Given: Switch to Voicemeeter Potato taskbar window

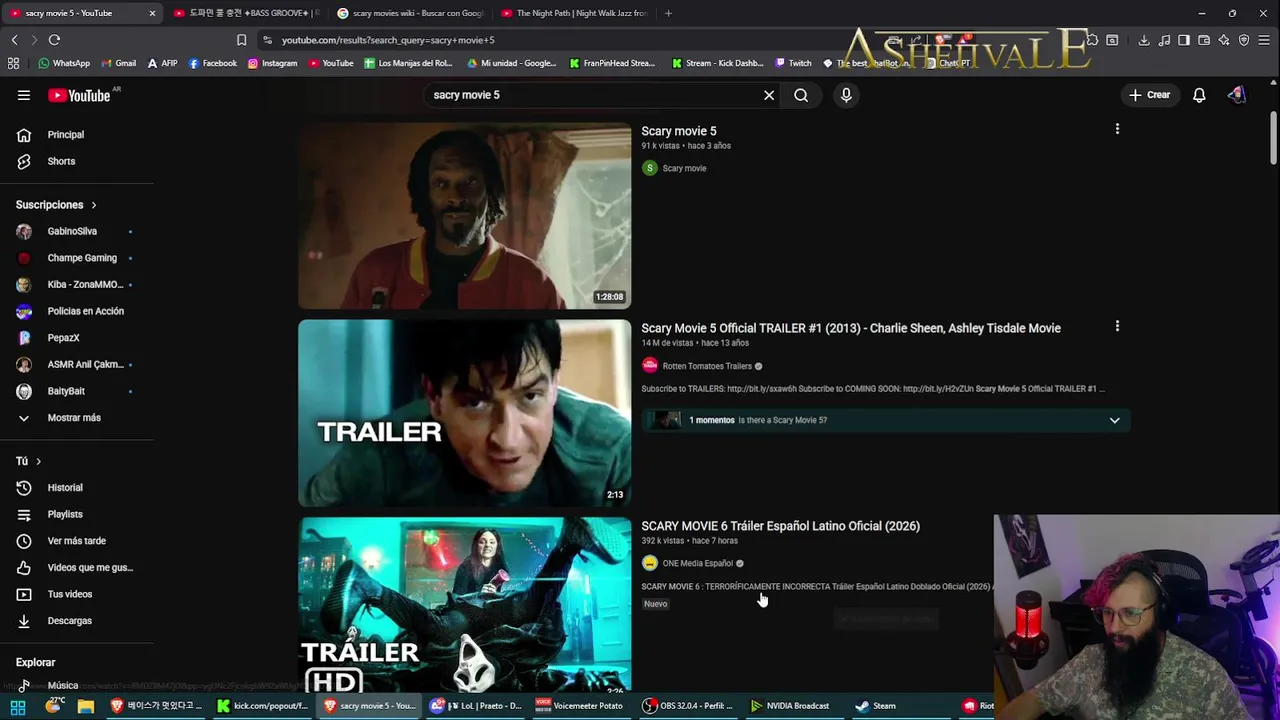Looking at the screenshot, I should point(580,706).
